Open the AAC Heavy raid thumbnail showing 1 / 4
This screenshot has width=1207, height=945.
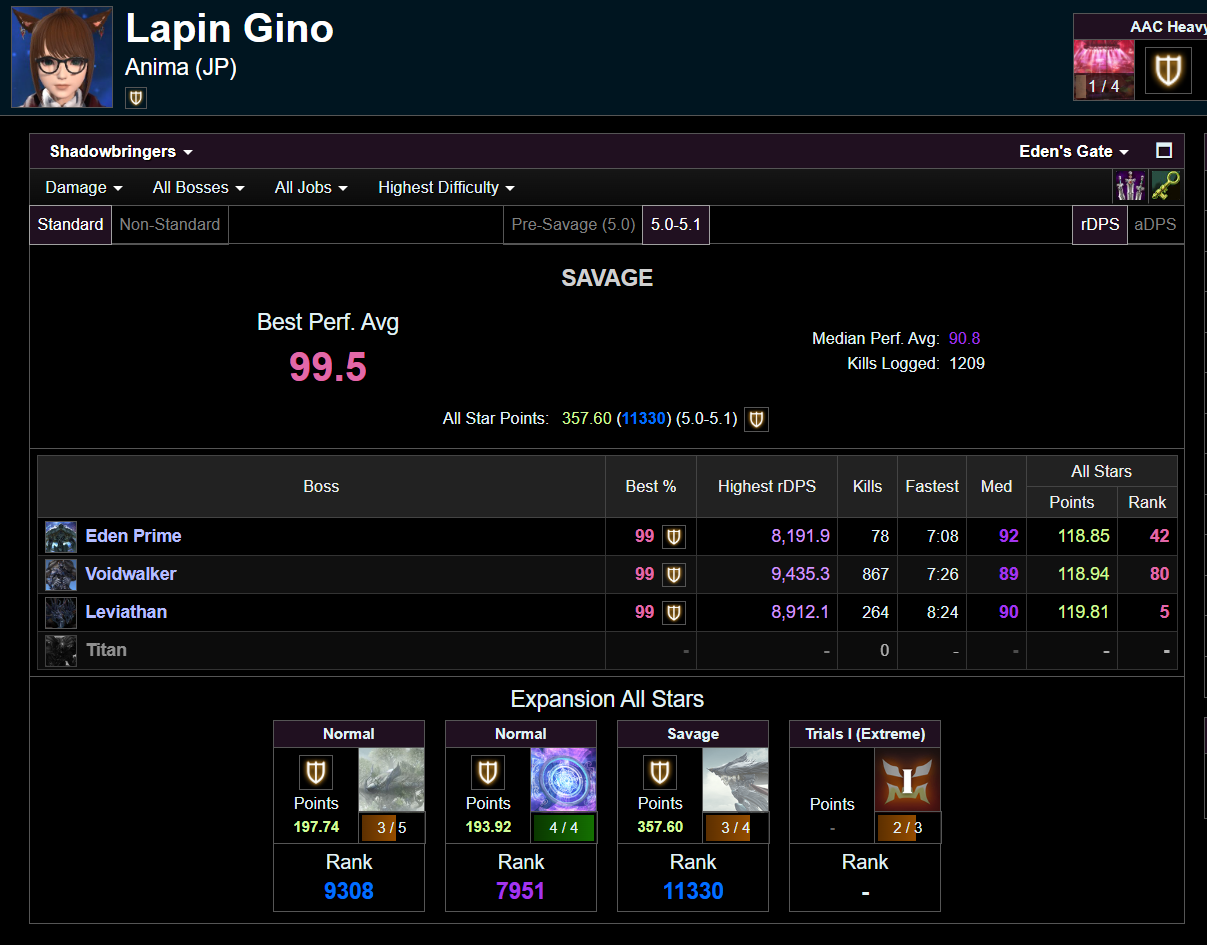(1104, 70)
